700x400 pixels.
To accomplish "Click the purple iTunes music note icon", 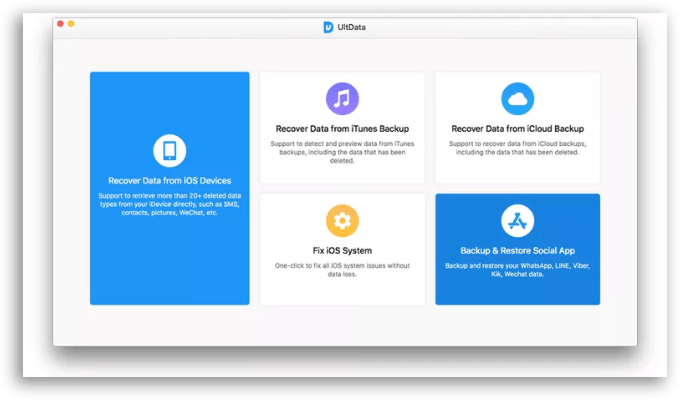I will click(x=342, y=99).
